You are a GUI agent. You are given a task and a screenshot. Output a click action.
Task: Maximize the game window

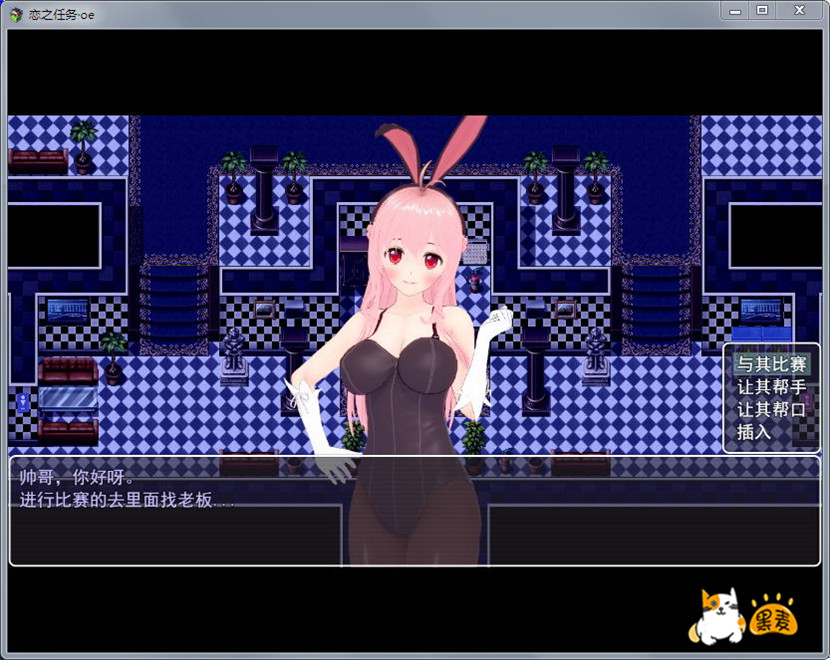click(x=762, y=10)
